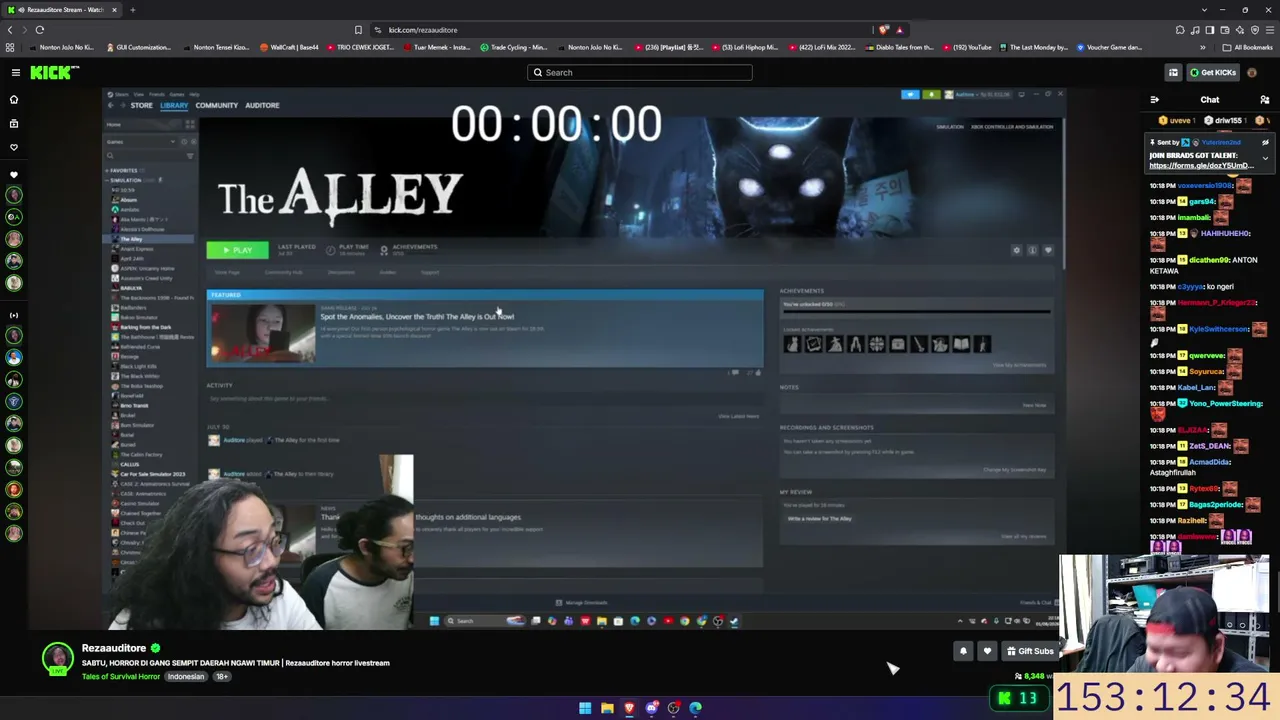
Task: Go back in the browser
Action: (x=11, y=30)
